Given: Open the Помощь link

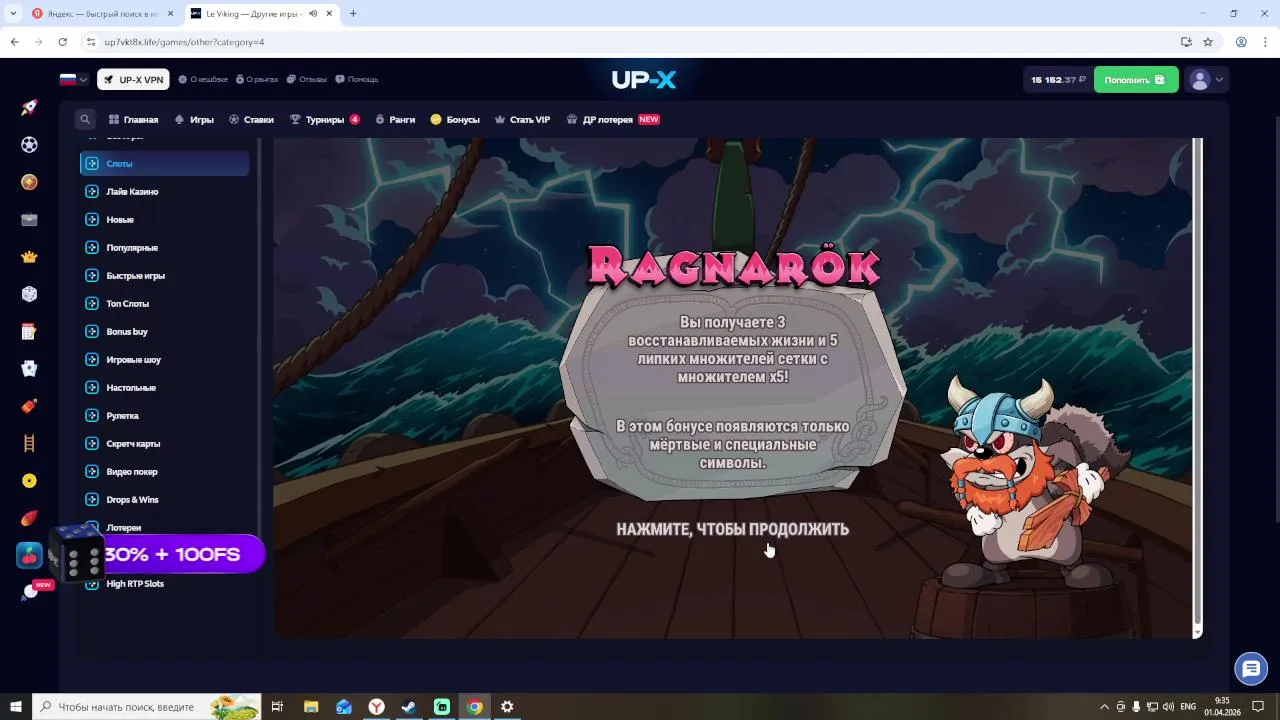Looking at the screenshot, I should tap(357, 79).
